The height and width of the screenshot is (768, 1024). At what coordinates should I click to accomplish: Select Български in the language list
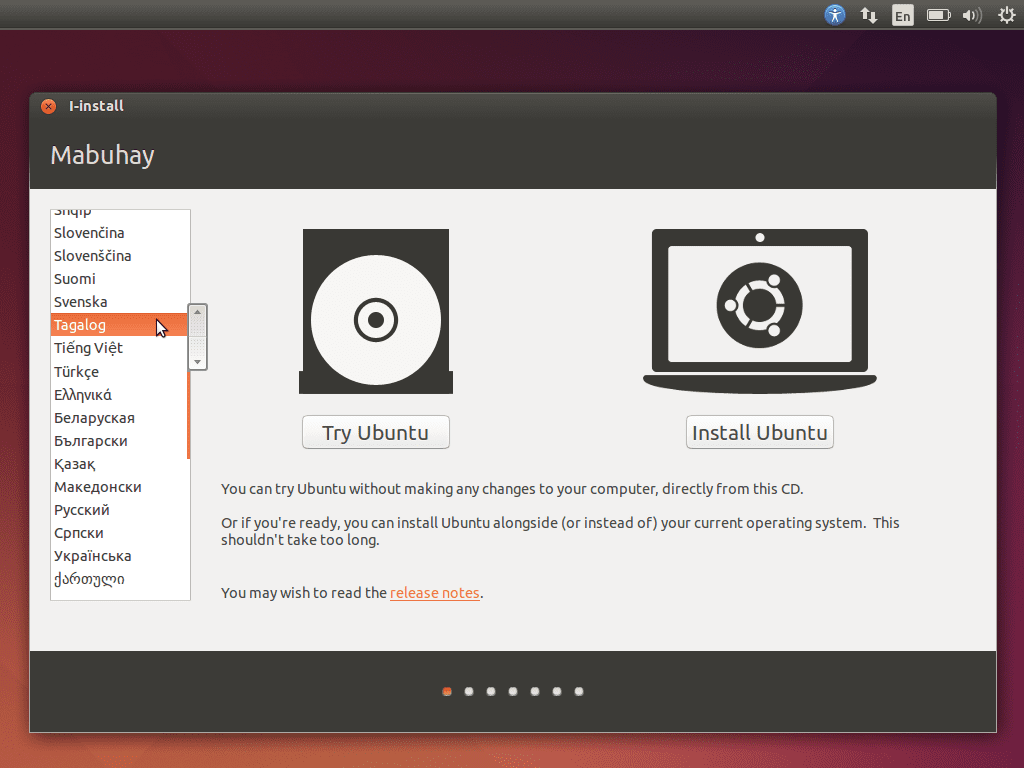119,441
